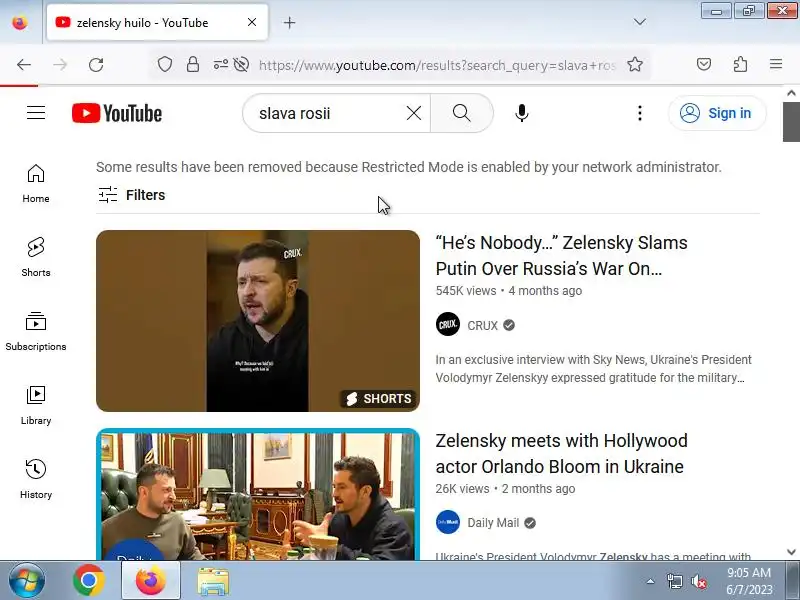
Task: Open Library in the sidebar
Action: 36,406
